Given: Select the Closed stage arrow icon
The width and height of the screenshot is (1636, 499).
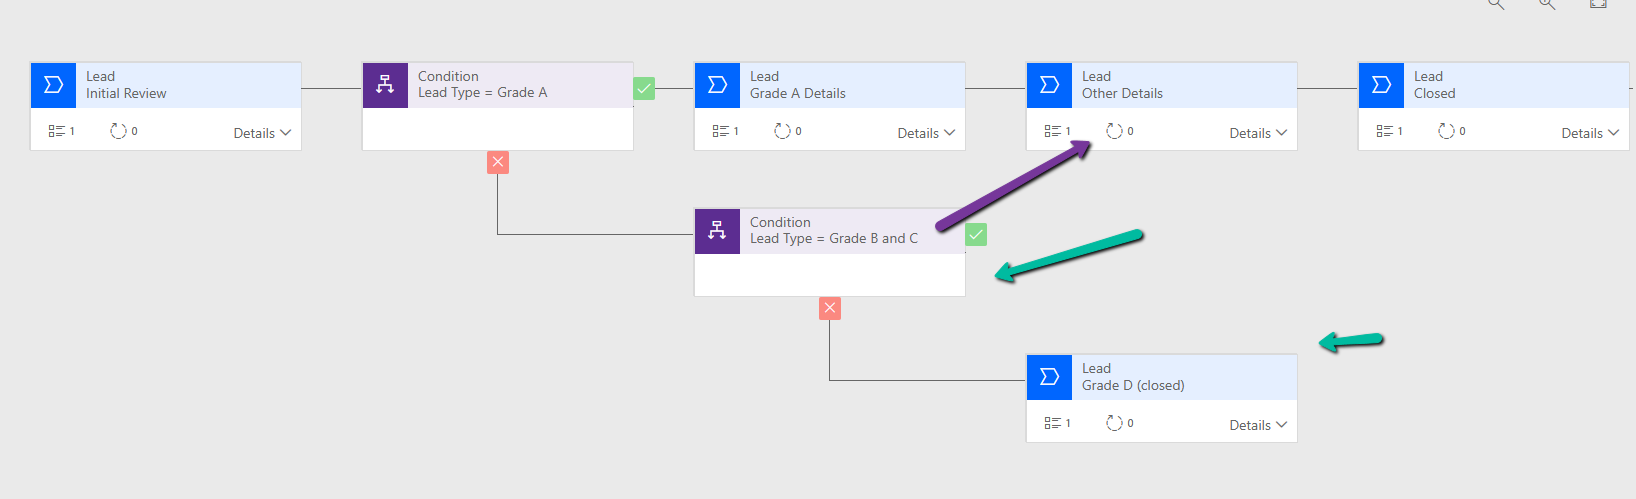Looking at the screenshot, I should [x=1381, y=85].
